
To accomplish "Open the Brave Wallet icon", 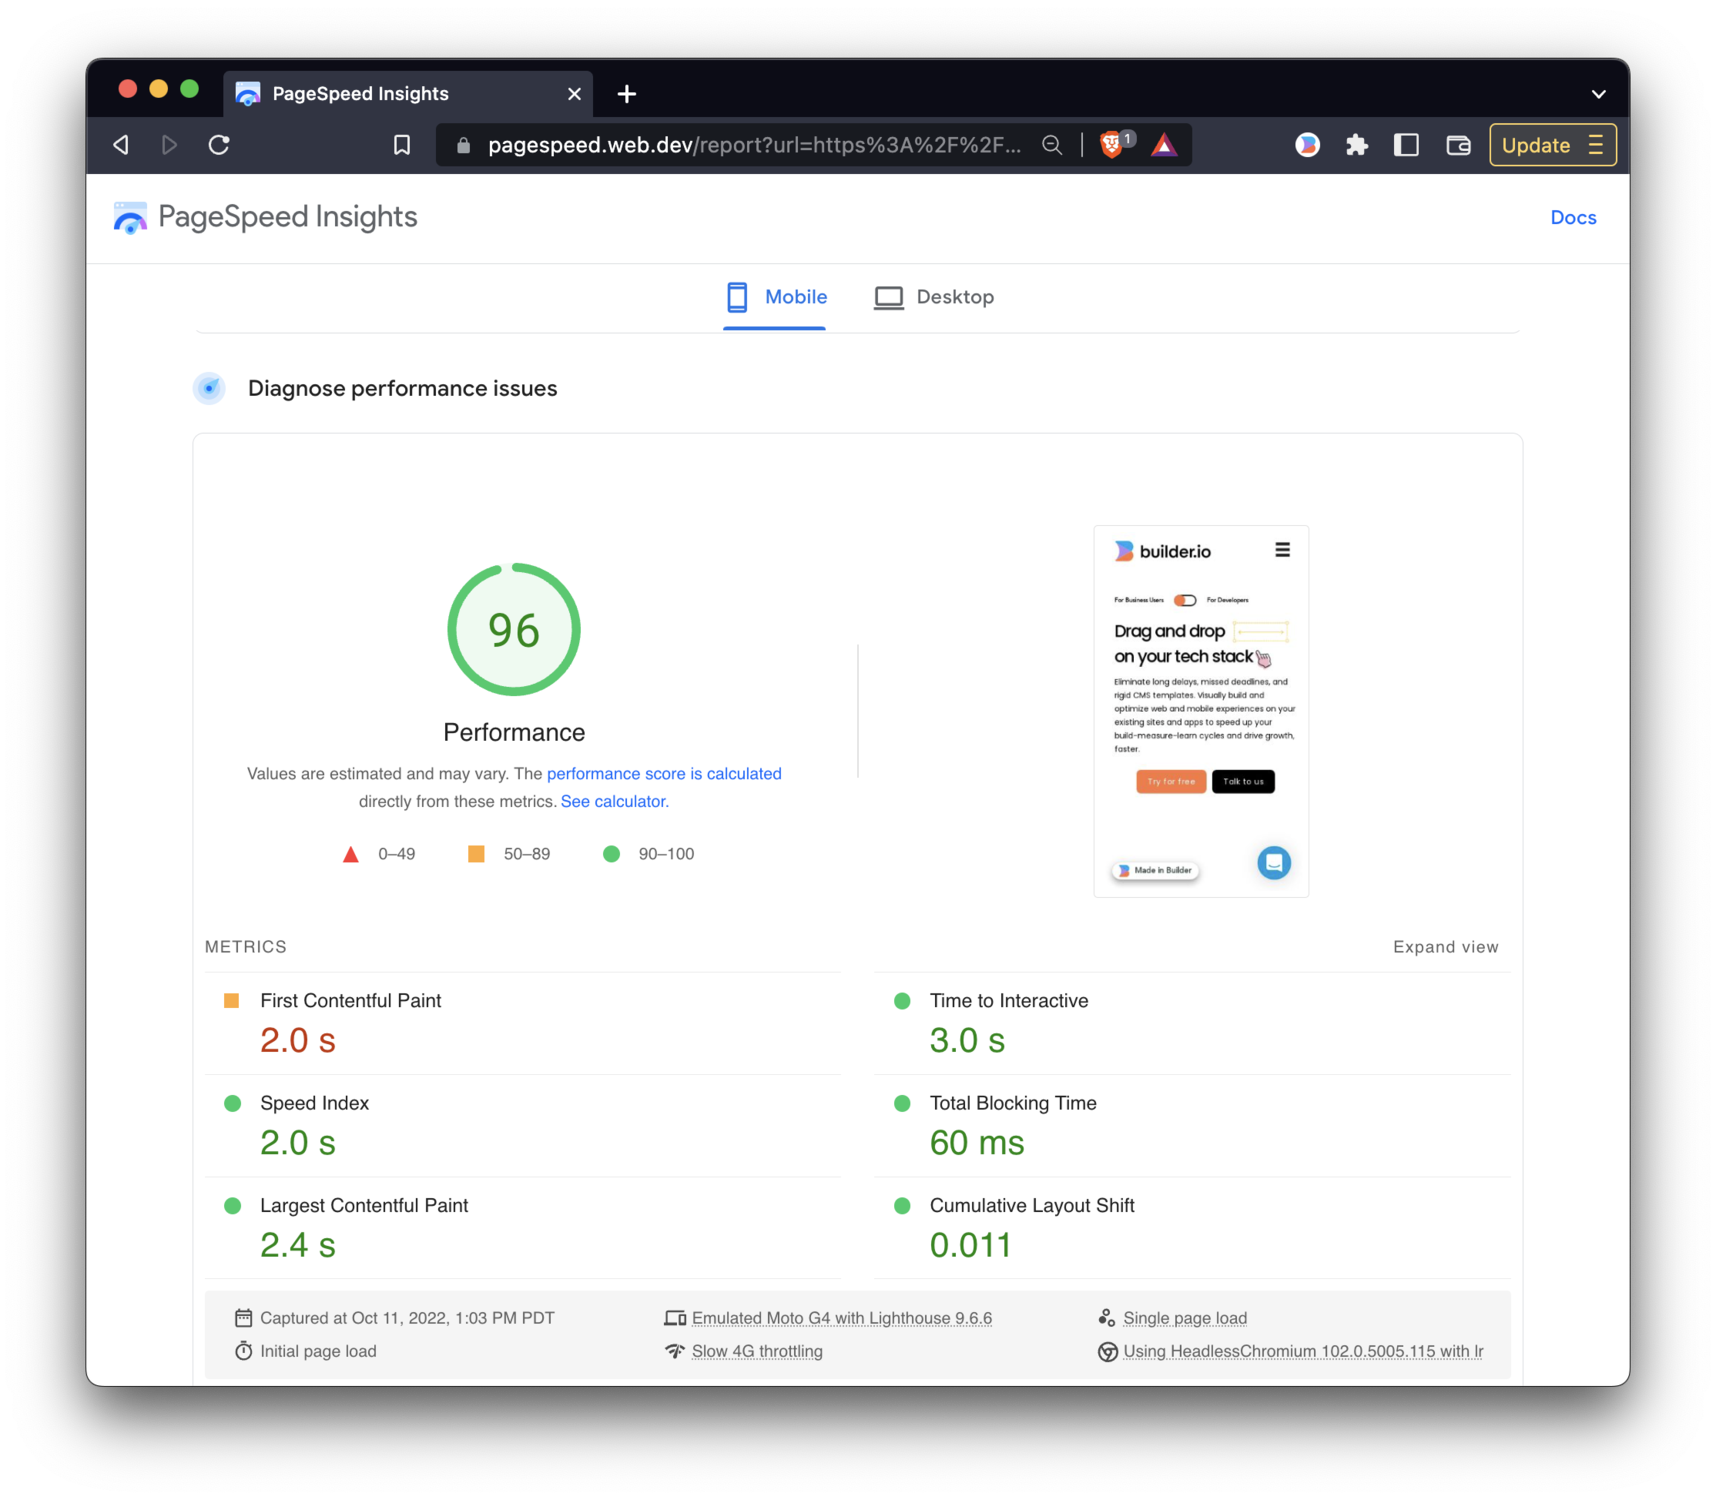I will [1457, 144].
